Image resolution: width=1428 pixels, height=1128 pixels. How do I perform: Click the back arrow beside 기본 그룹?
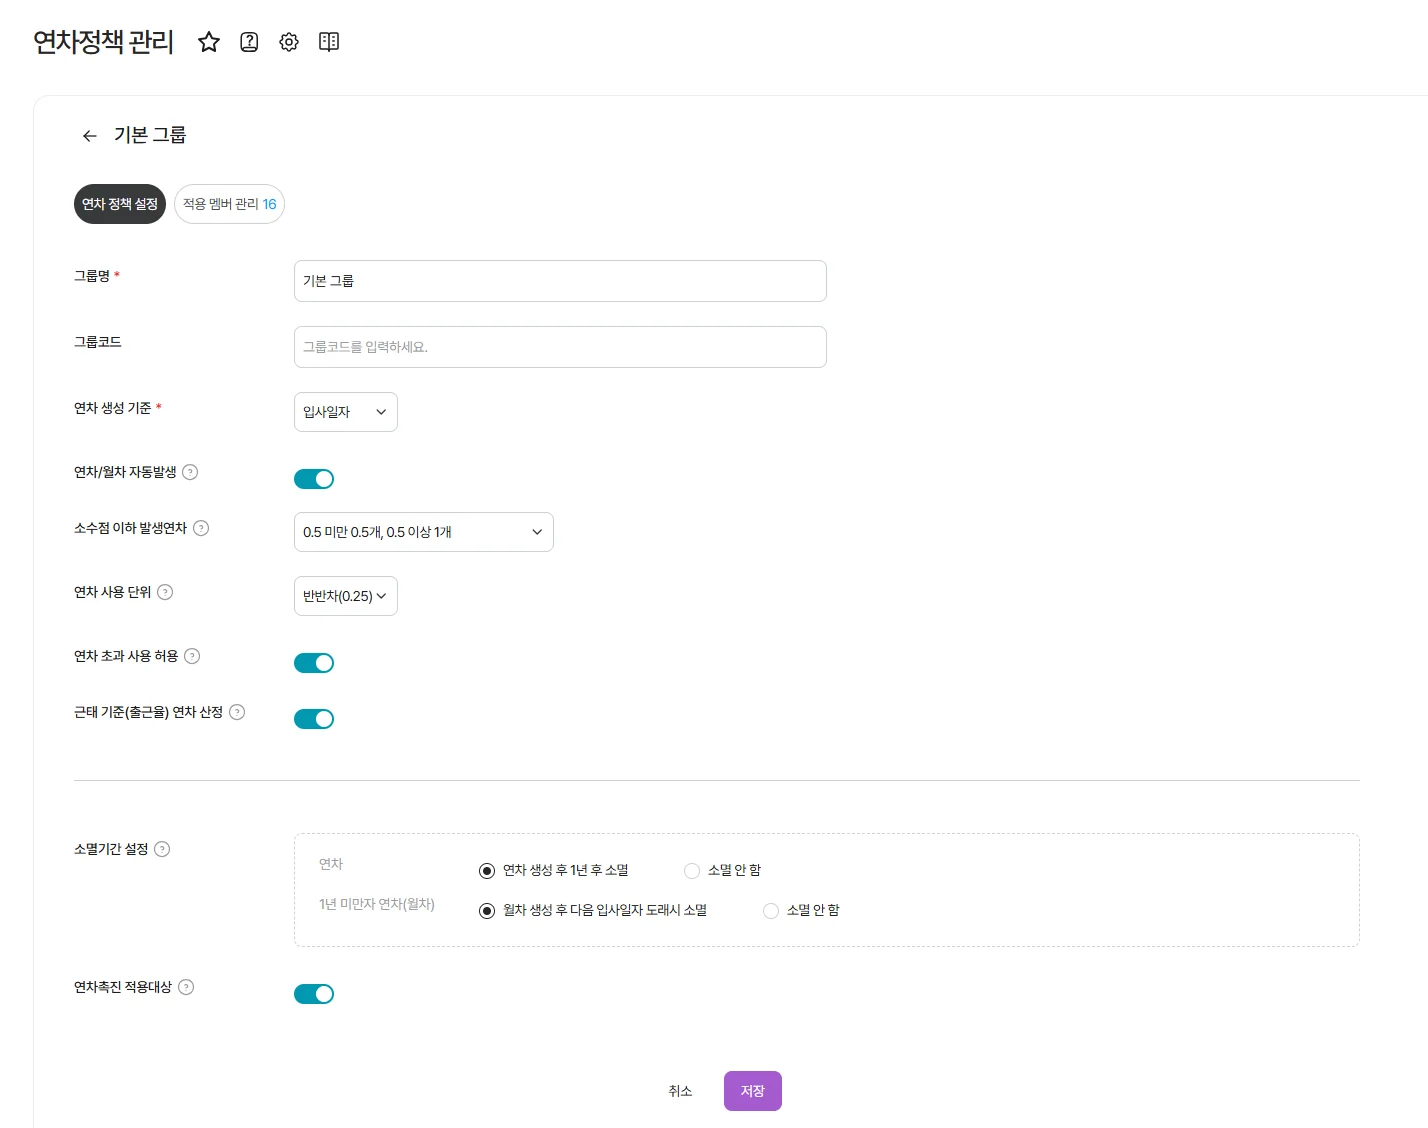click(89, 135)
